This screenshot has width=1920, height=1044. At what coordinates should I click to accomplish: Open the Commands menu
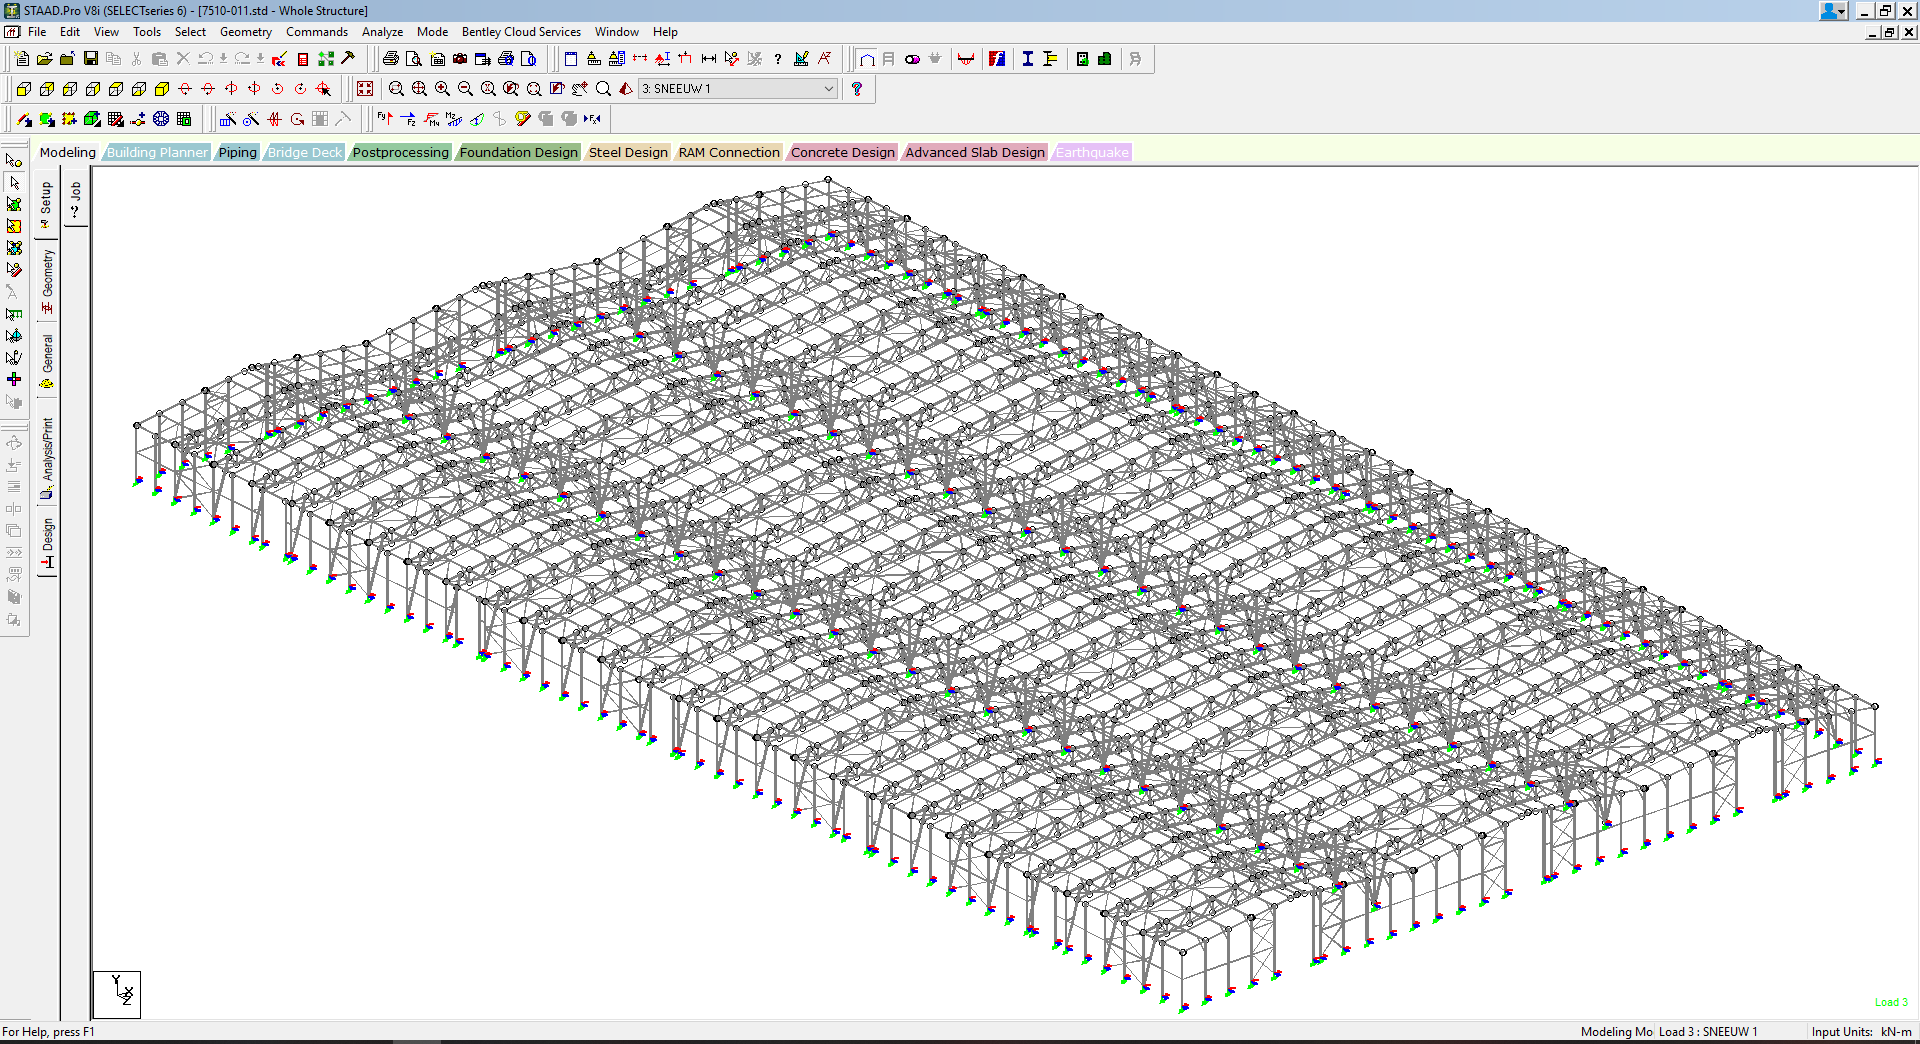click(x=317, y=32)
